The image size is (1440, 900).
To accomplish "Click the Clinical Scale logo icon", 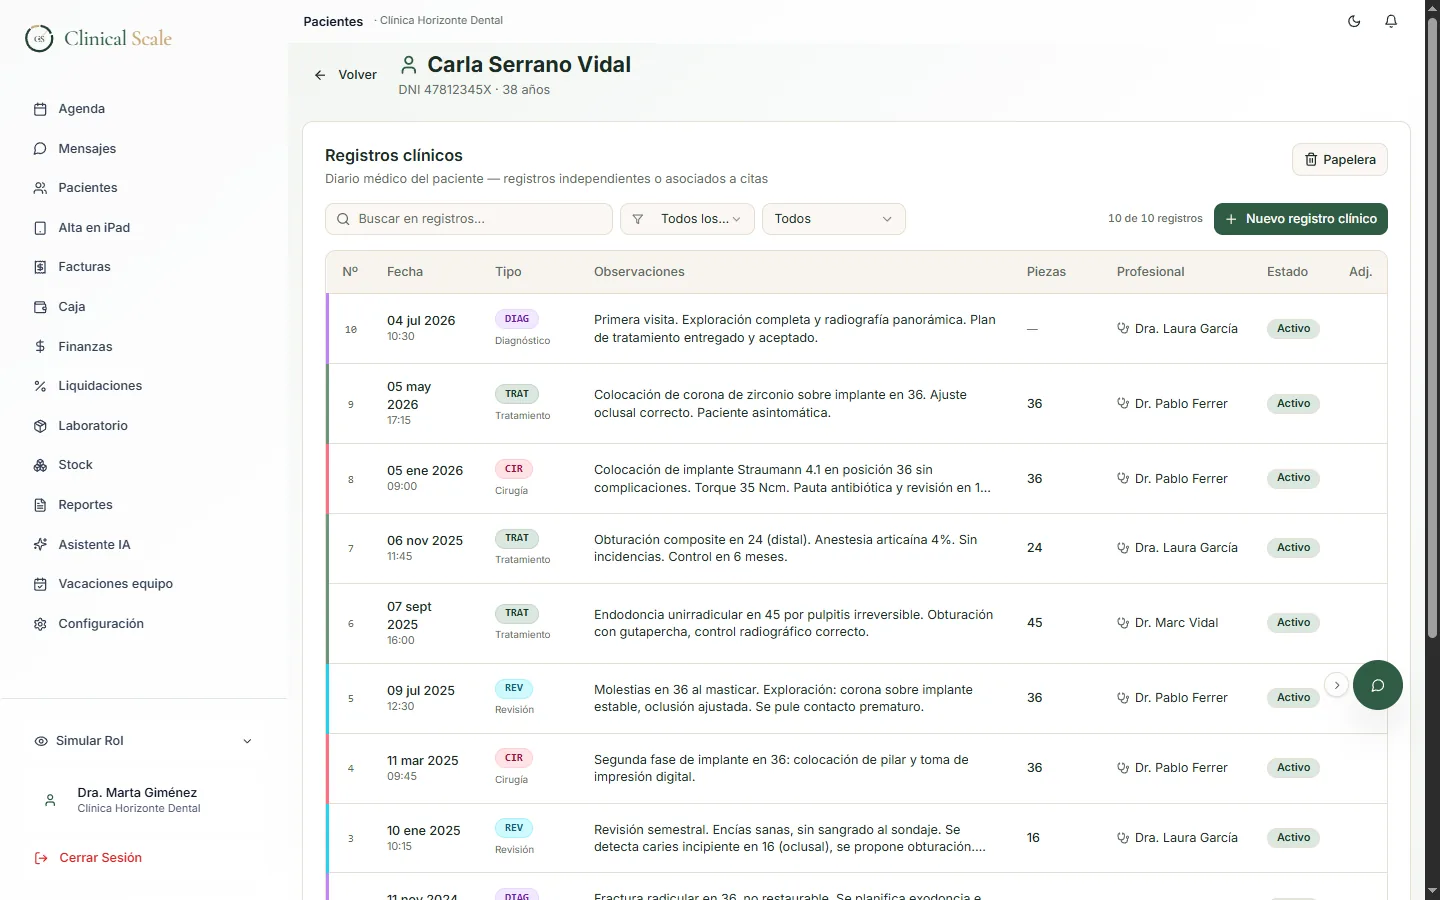I will [x=39, y=38].
